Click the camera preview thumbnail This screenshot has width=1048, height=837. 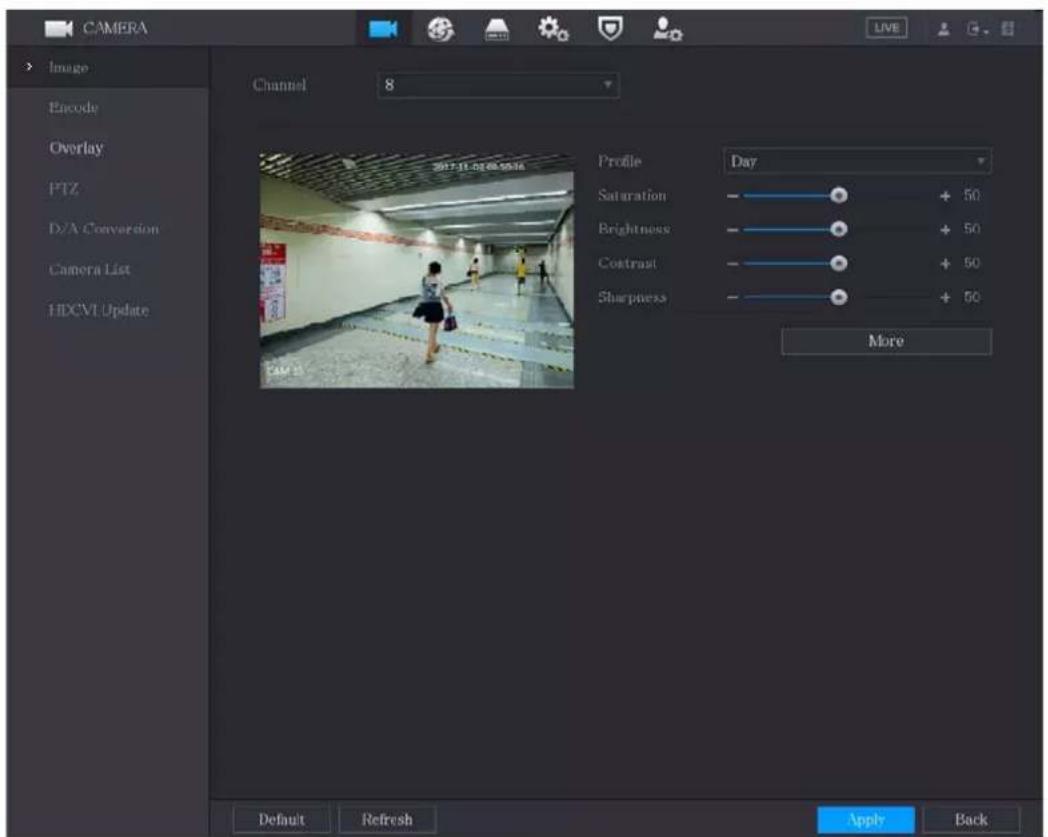[416, 271]
